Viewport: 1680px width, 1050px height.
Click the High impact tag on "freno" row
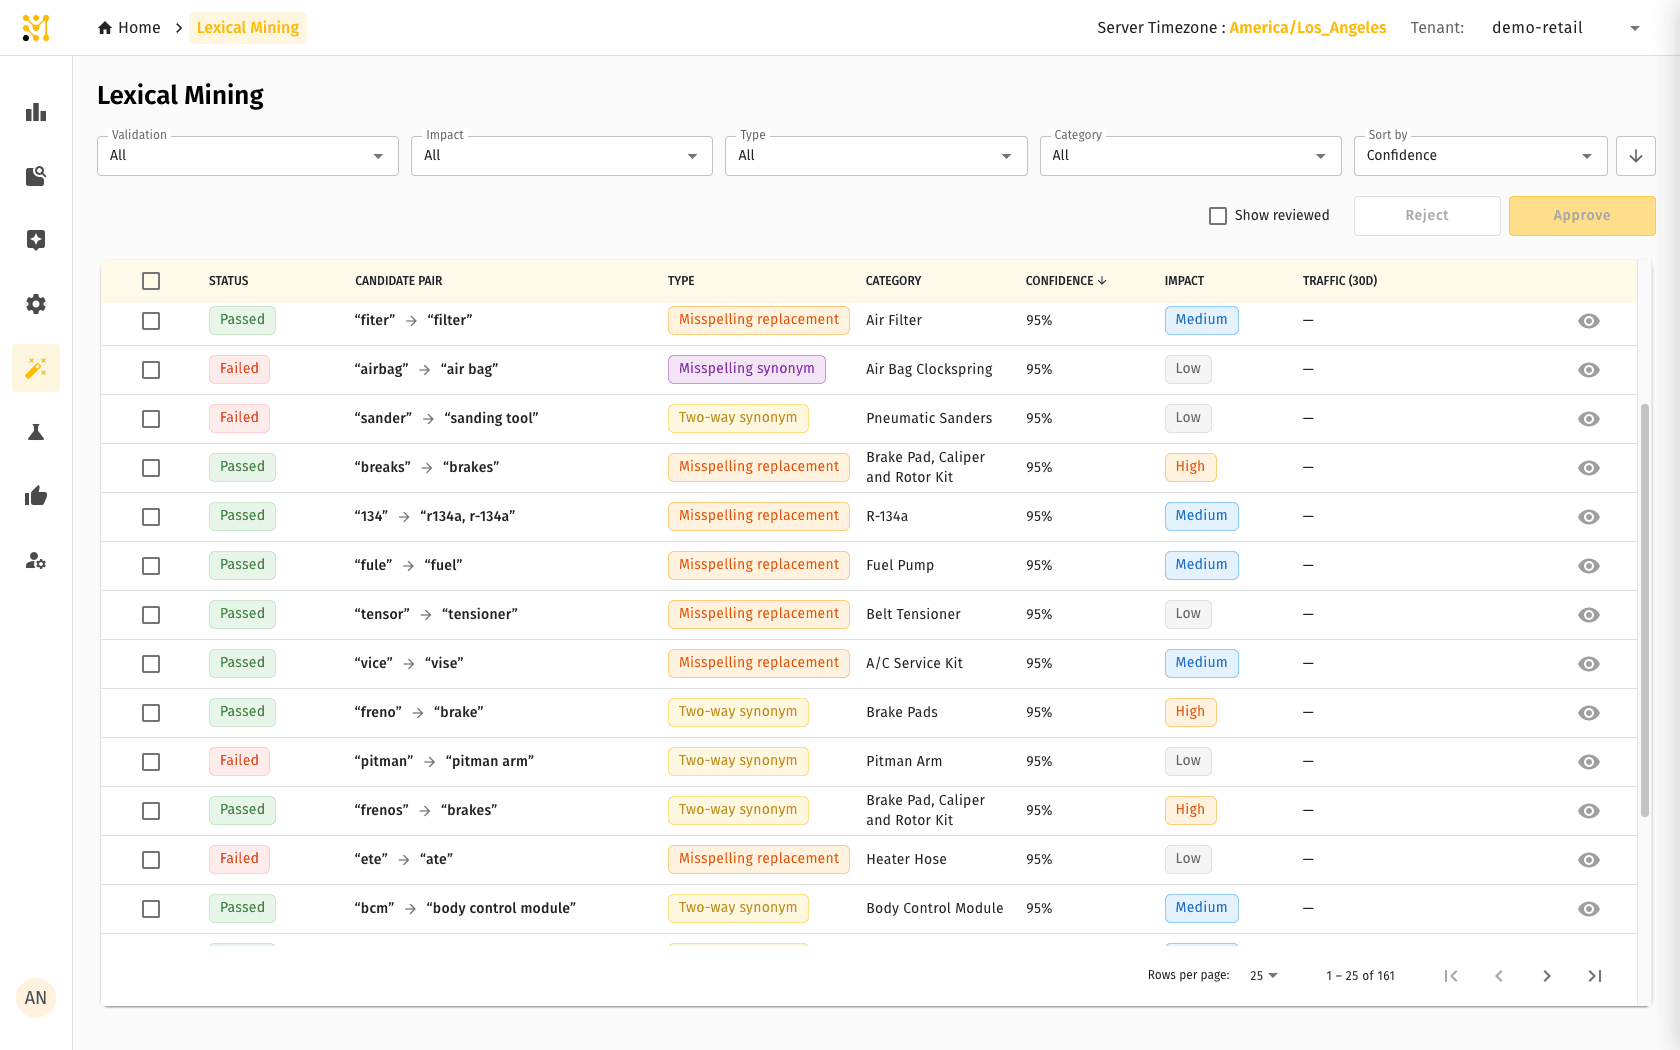point(1190,712)
